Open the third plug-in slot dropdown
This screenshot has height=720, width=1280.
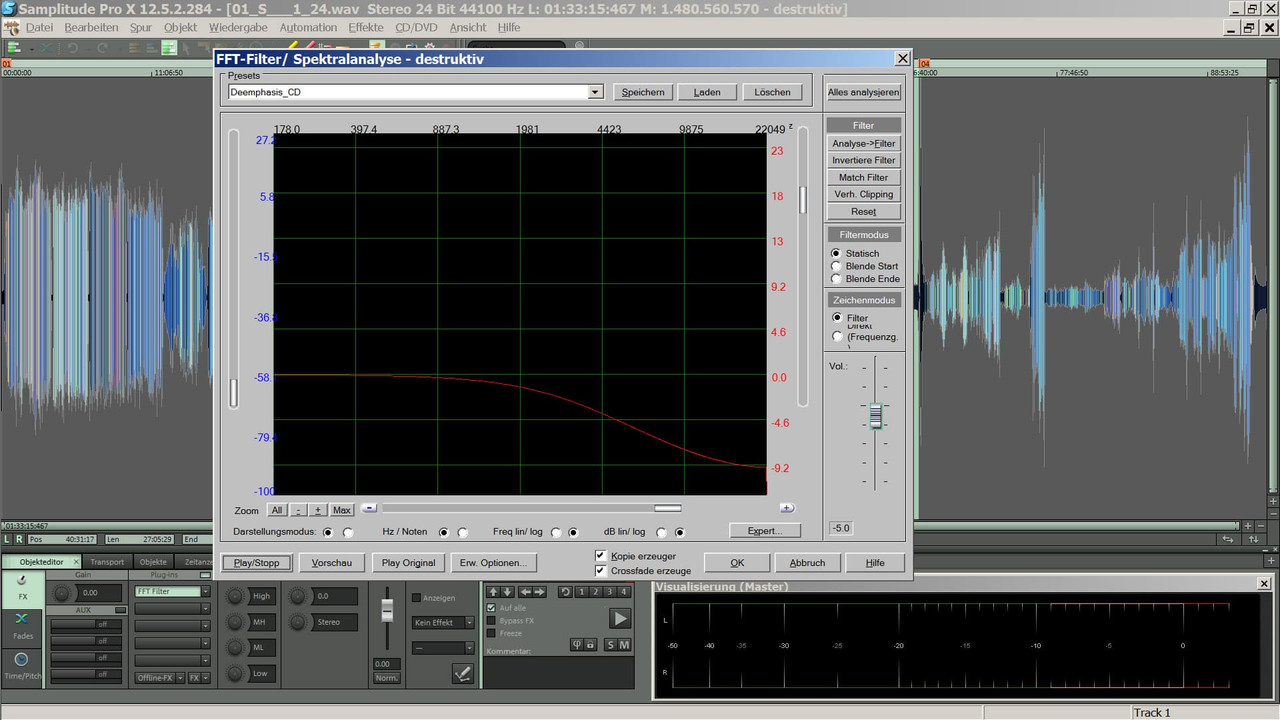[x=205, y=626]
